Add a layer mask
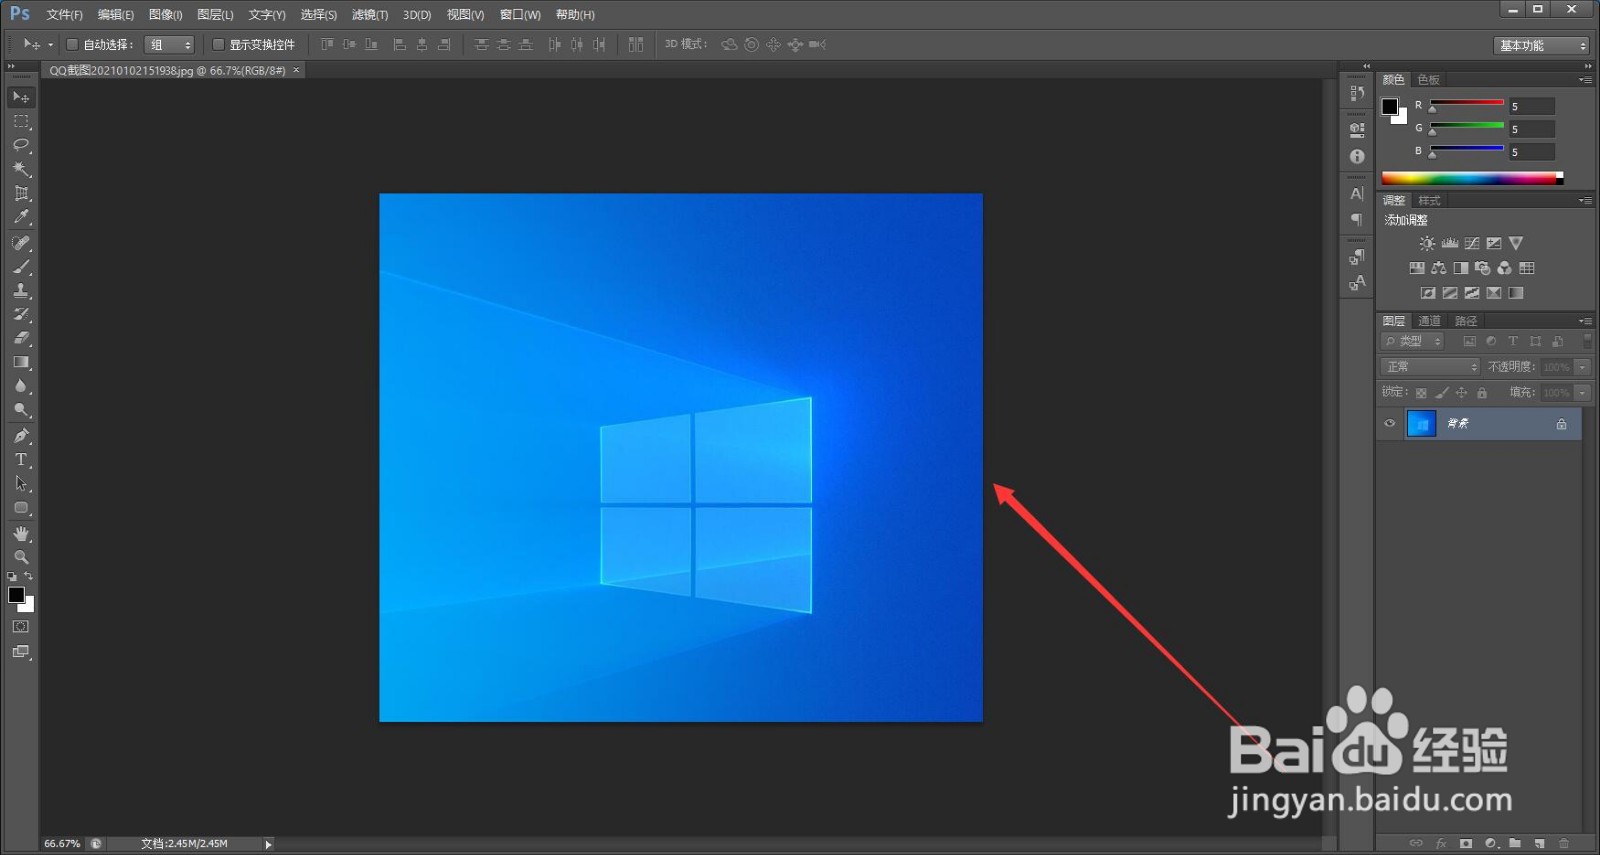The height and width of the screenshot is (855, 1600). coord(1466,844)
